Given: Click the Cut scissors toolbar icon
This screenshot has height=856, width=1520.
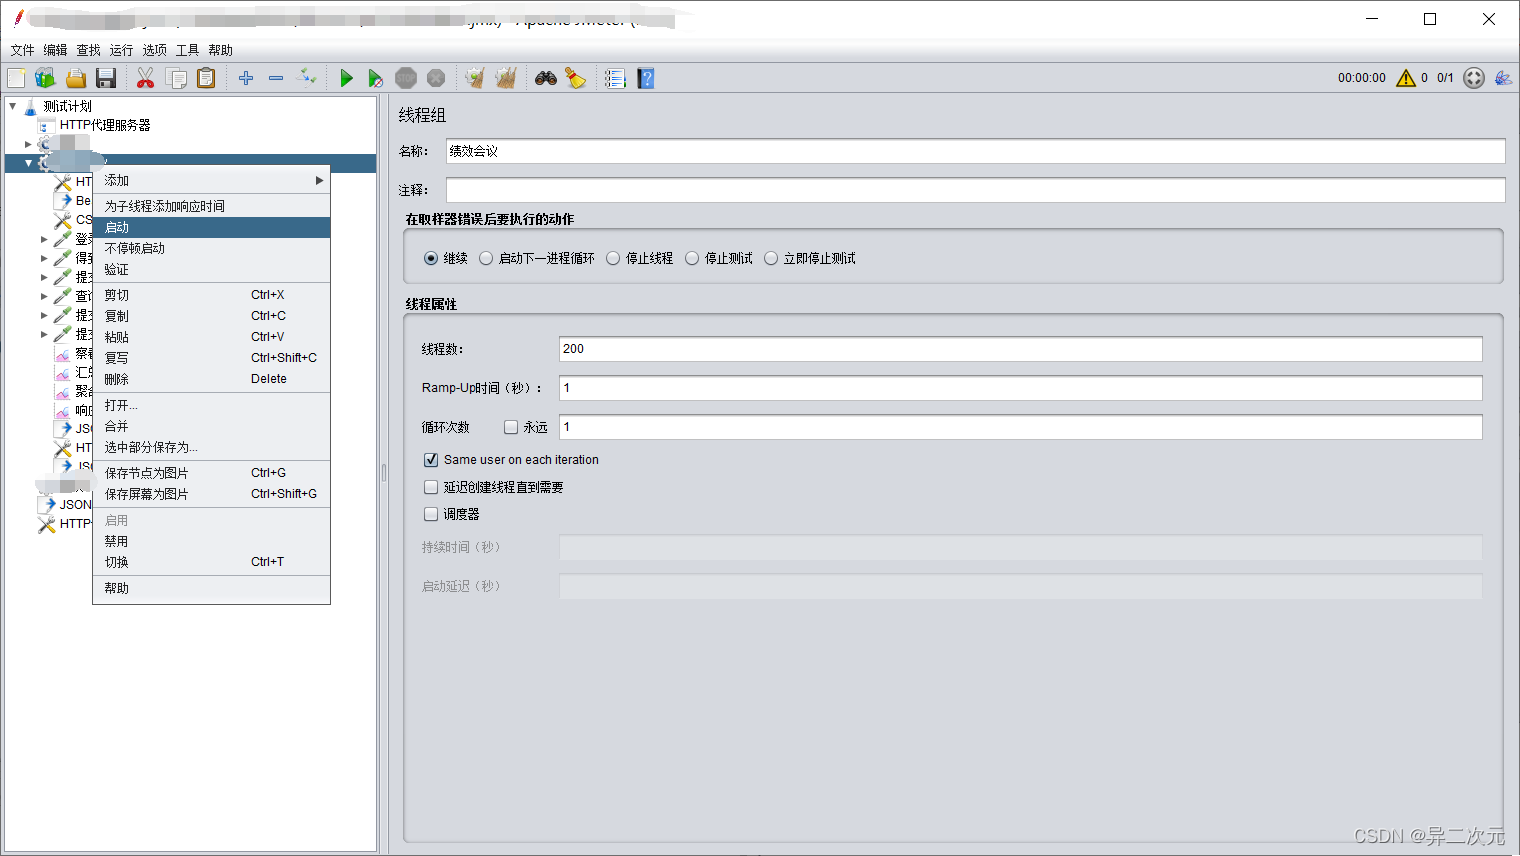Looking at the screenshot, I should pos(145,78).
